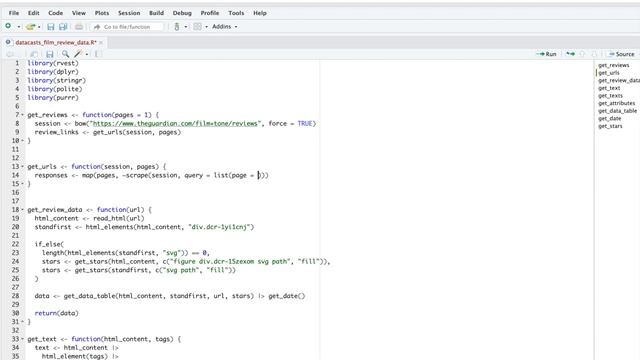This screenshot has height=360, width=640.
Task: Click the return(data) statement on line 30
Action: [56, 313]
